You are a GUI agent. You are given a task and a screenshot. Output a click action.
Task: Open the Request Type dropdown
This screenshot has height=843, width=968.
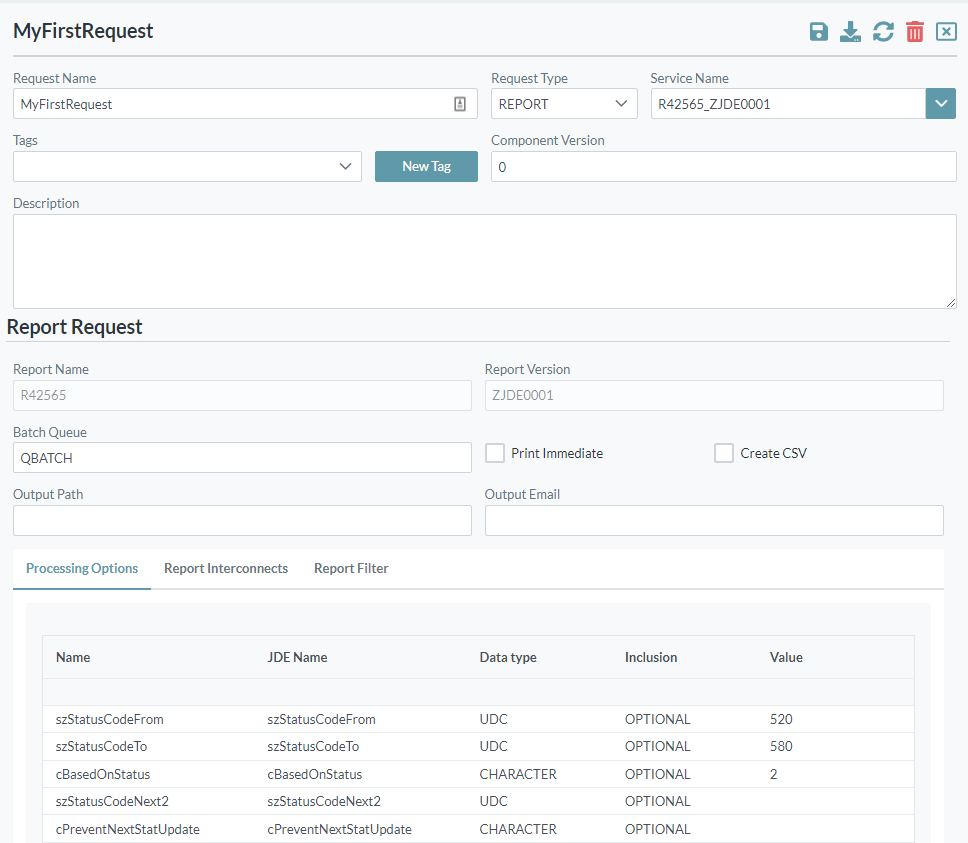tap(563, 103)
